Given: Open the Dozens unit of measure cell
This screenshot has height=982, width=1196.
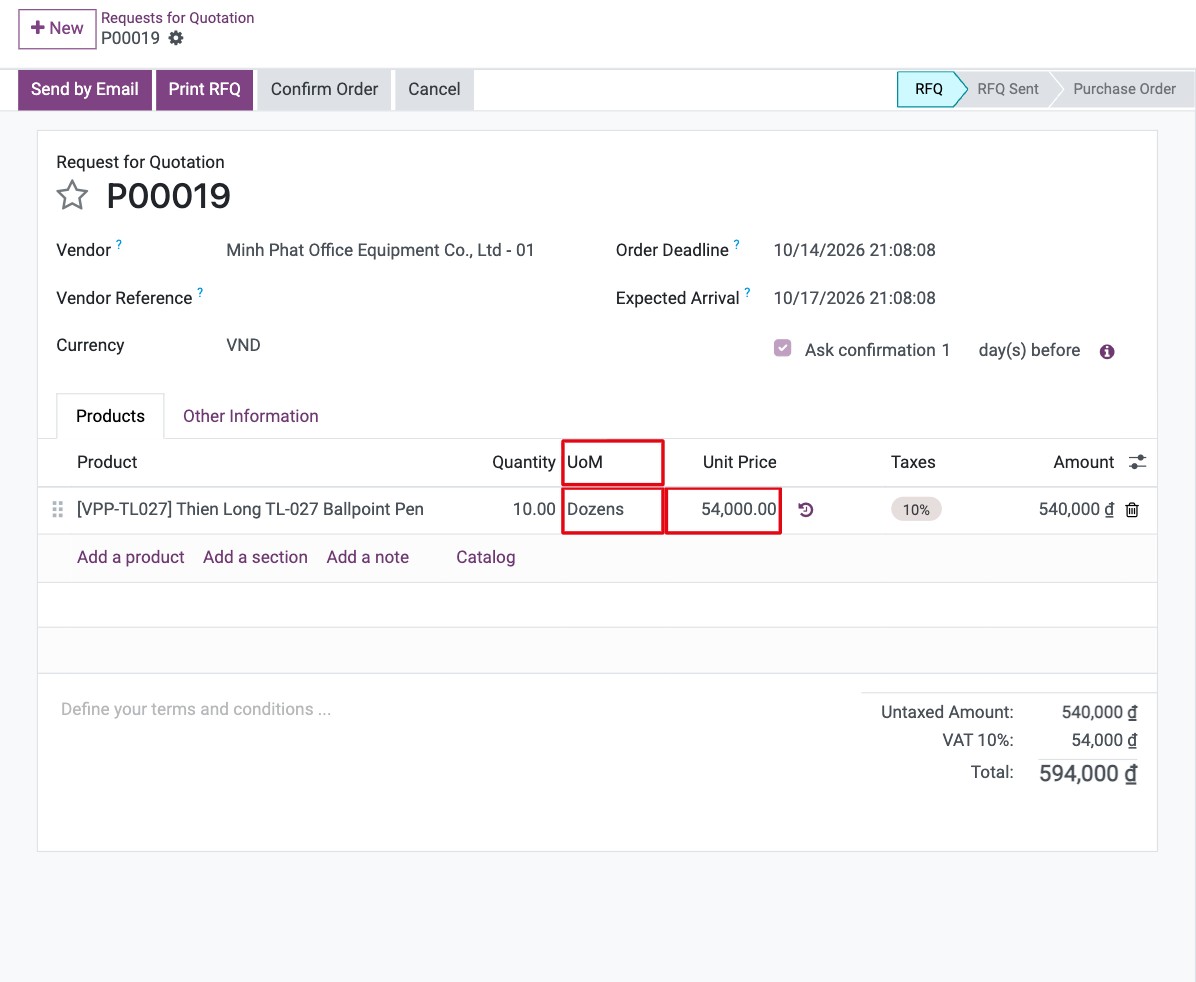Looking at the screenshot, I should (612, 510).
